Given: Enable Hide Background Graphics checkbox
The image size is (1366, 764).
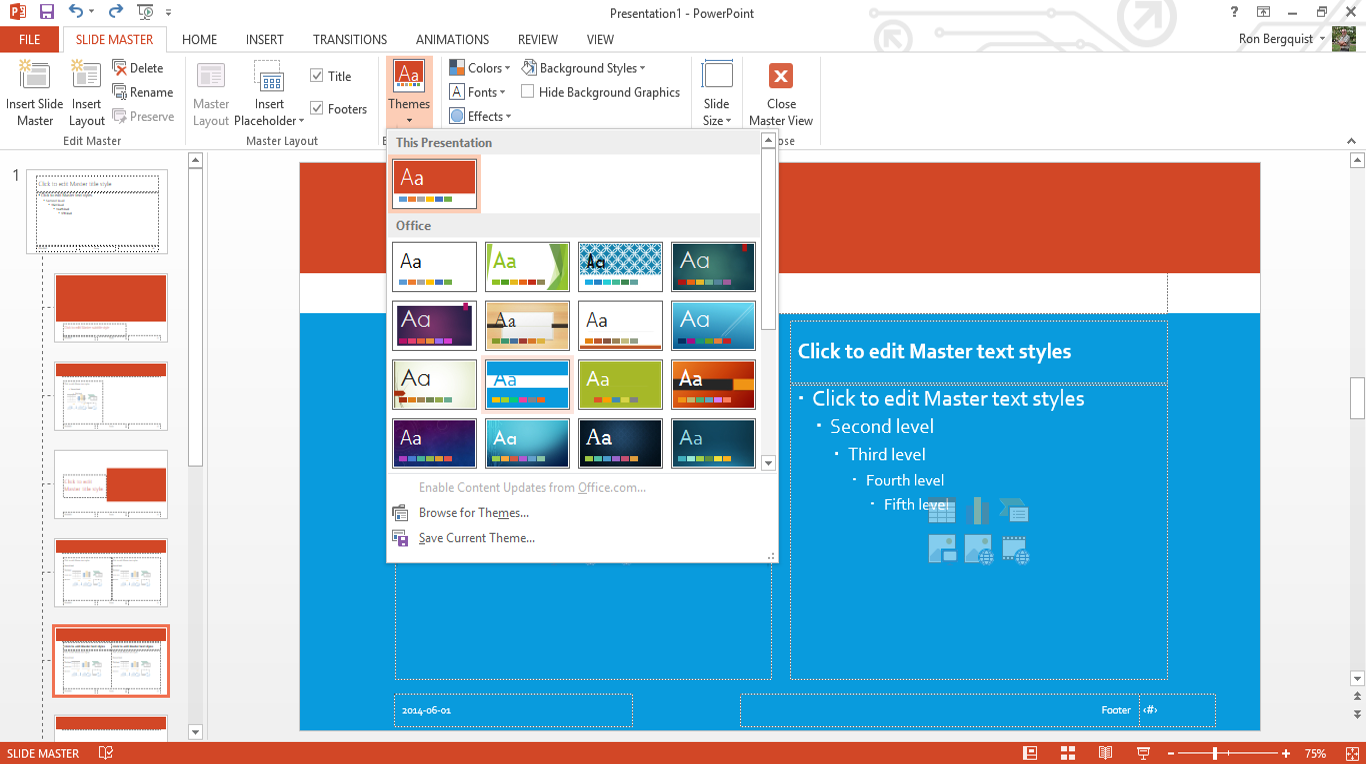Looking at the screenshot, I should coord(528,92).
